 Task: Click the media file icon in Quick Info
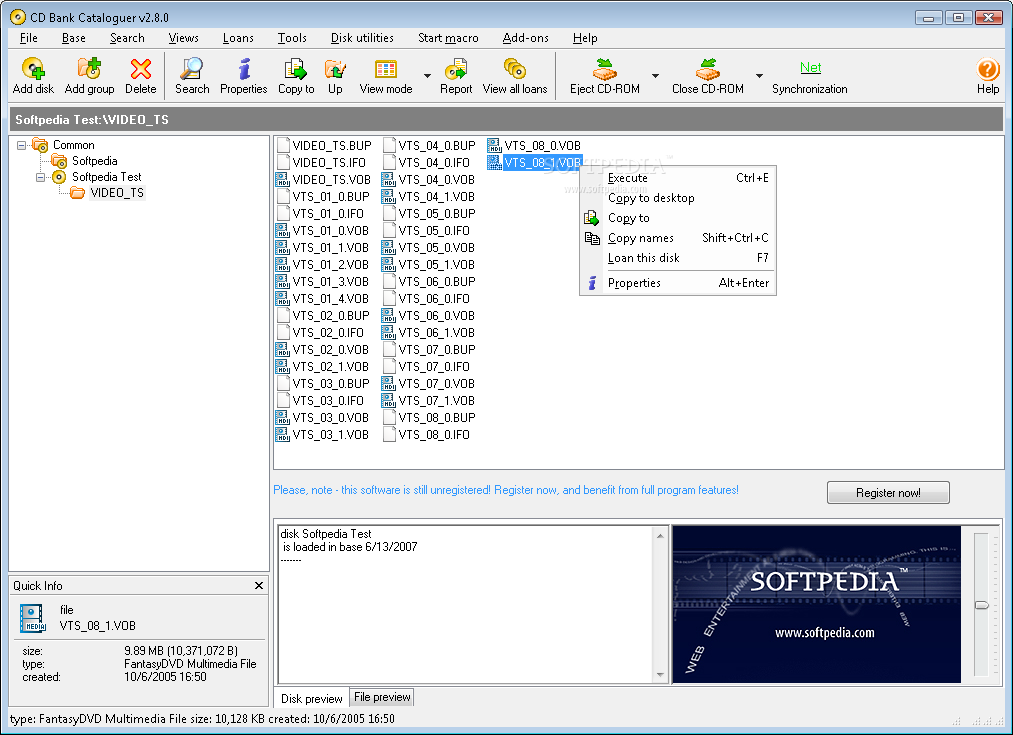pyautogui.click(x=33, y=618)
